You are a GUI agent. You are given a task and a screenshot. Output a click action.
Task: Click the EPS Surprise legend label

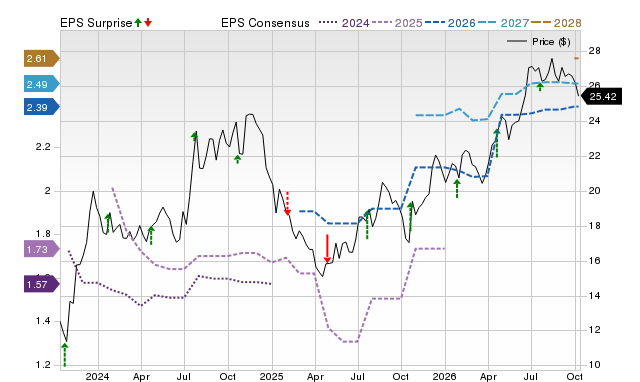pos(96,23)
